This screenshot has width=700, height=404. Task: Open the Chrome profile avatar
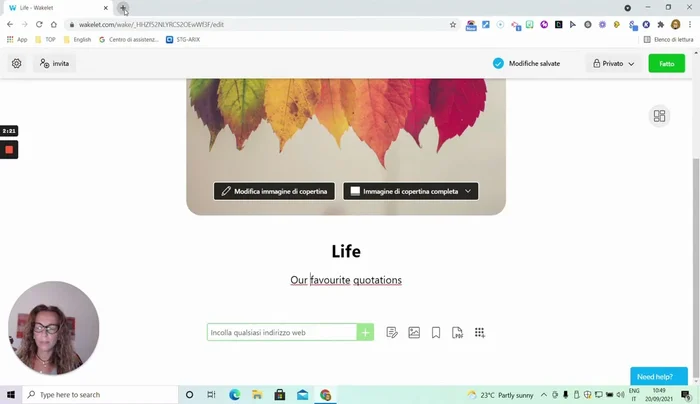[675, 25]
